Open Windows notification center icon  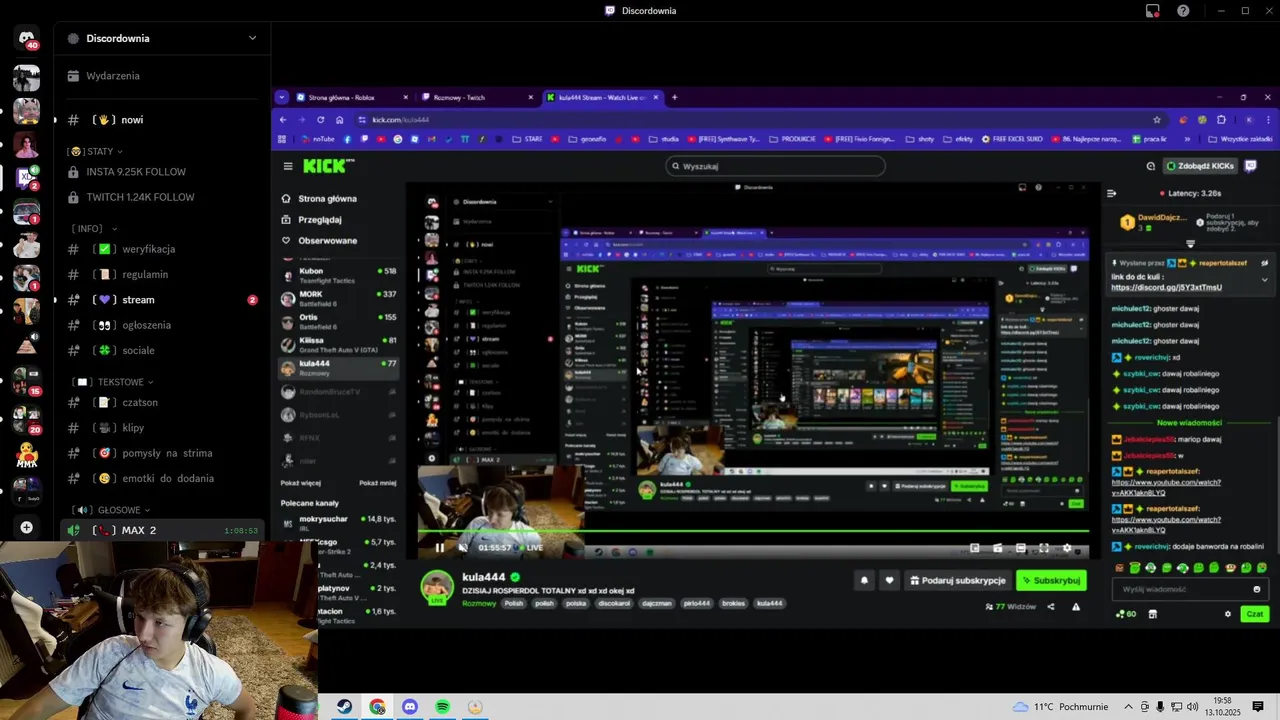(1258, 707)
